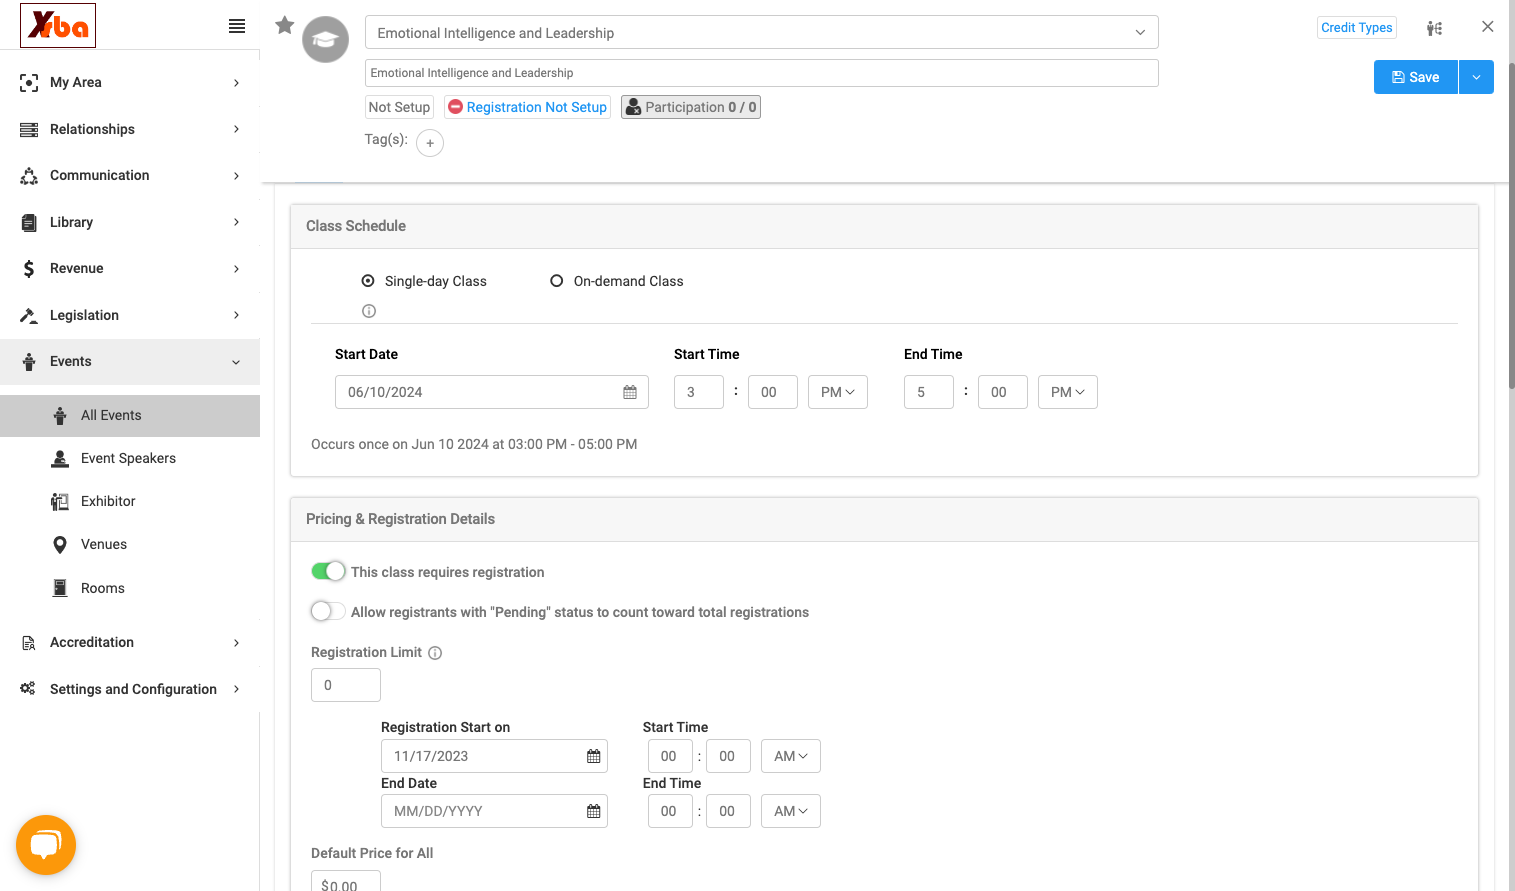Screen dimensions: 1515x891
Task: Click the Participation 0 / 0 button
Action: point(691,107)
